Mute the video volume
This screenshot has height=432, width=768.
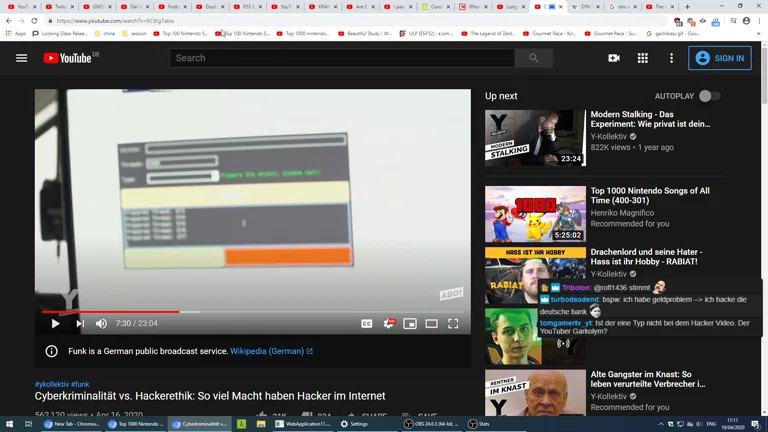click(x=101, y=324)
